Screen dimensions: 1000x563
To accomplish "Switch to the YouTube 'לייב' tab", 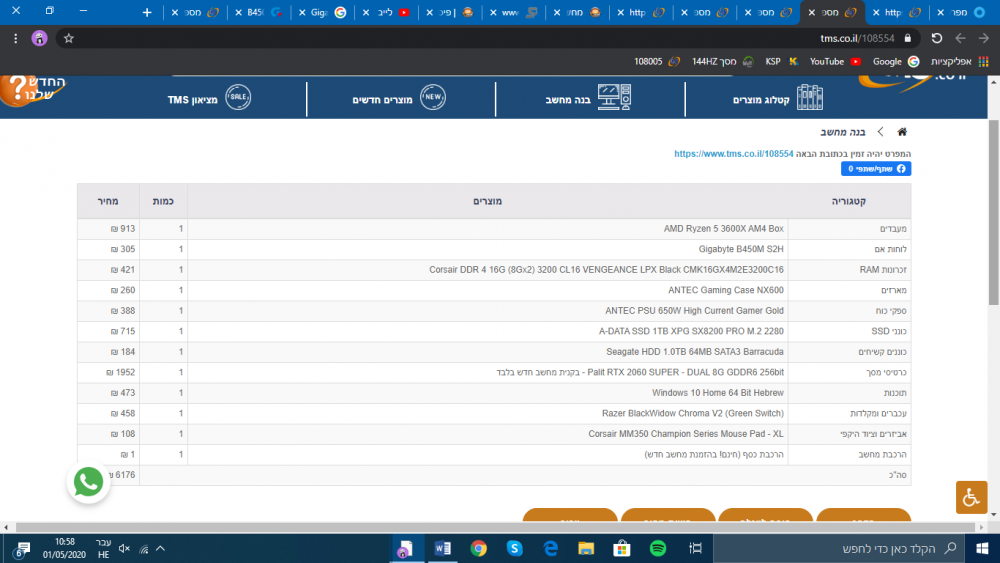I will [386, 12].
